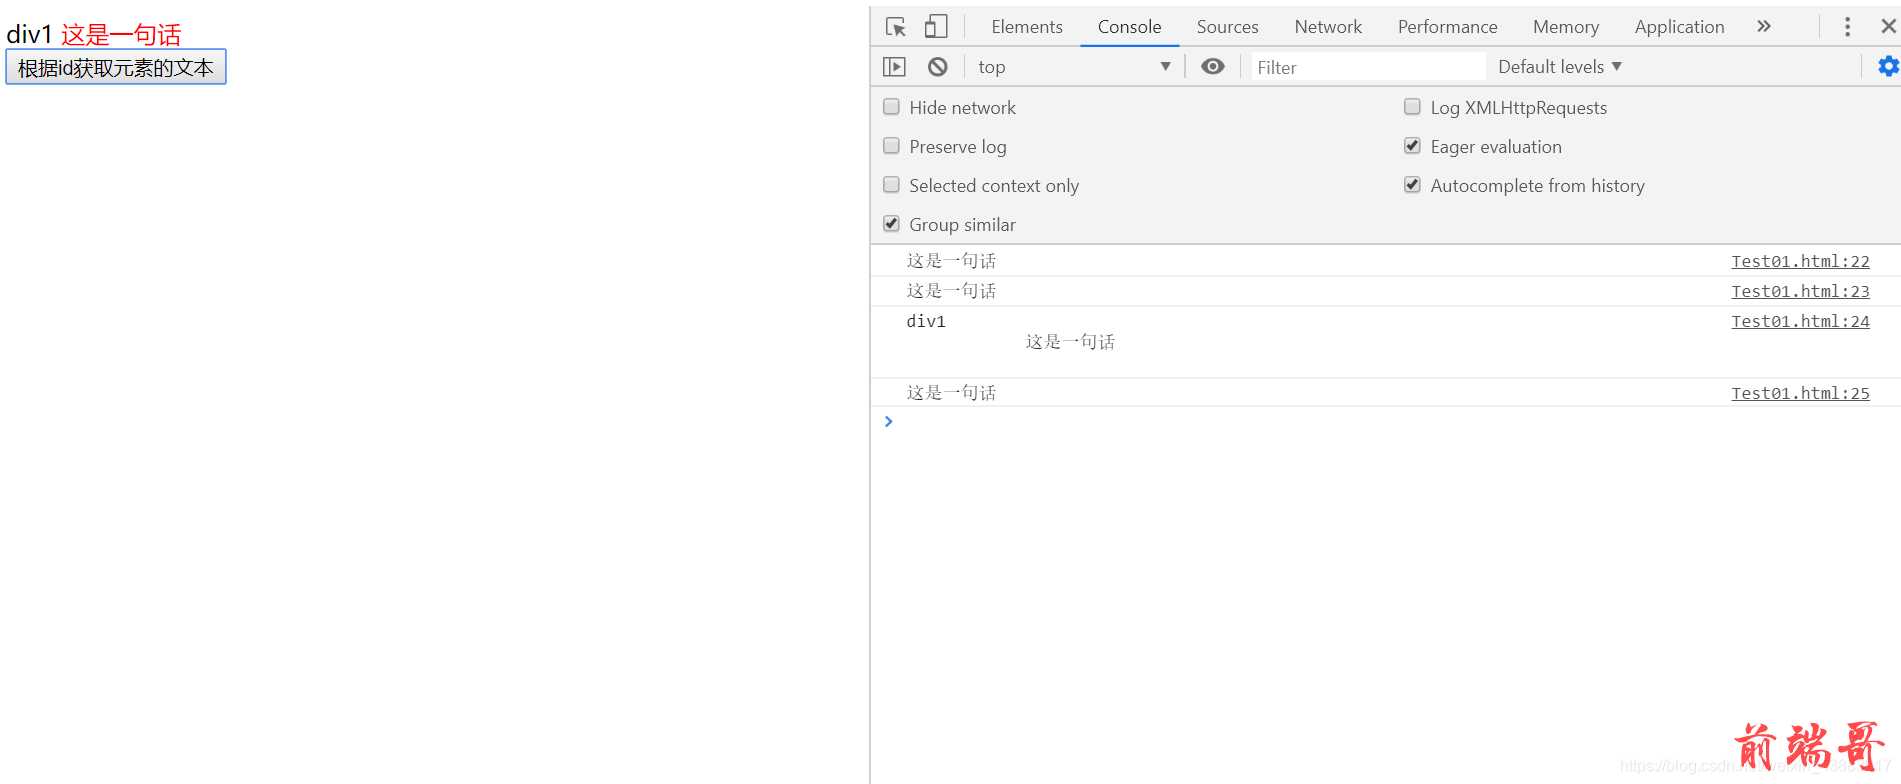The image size is (1901, 784).
Task: Expand the Default levels dropdown
Action: [x=1560, y=67]
